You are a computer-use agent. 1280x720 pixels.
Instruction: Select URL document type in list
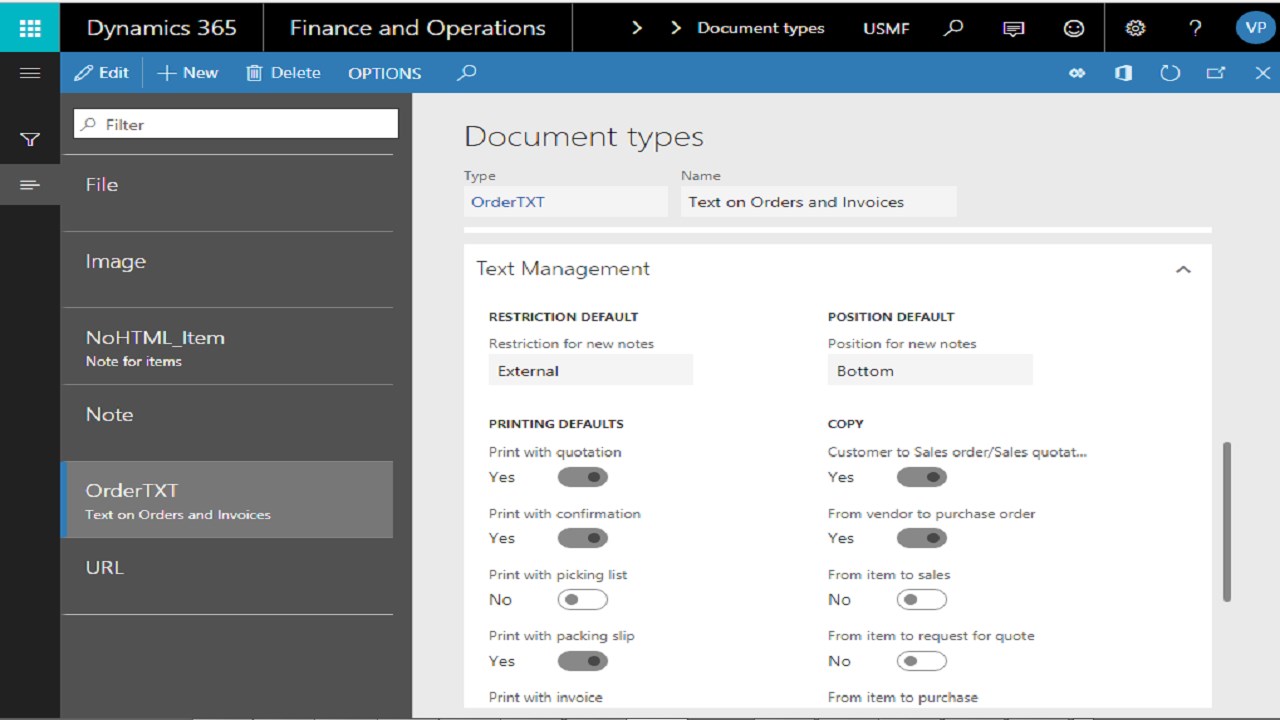pos(228,576)
